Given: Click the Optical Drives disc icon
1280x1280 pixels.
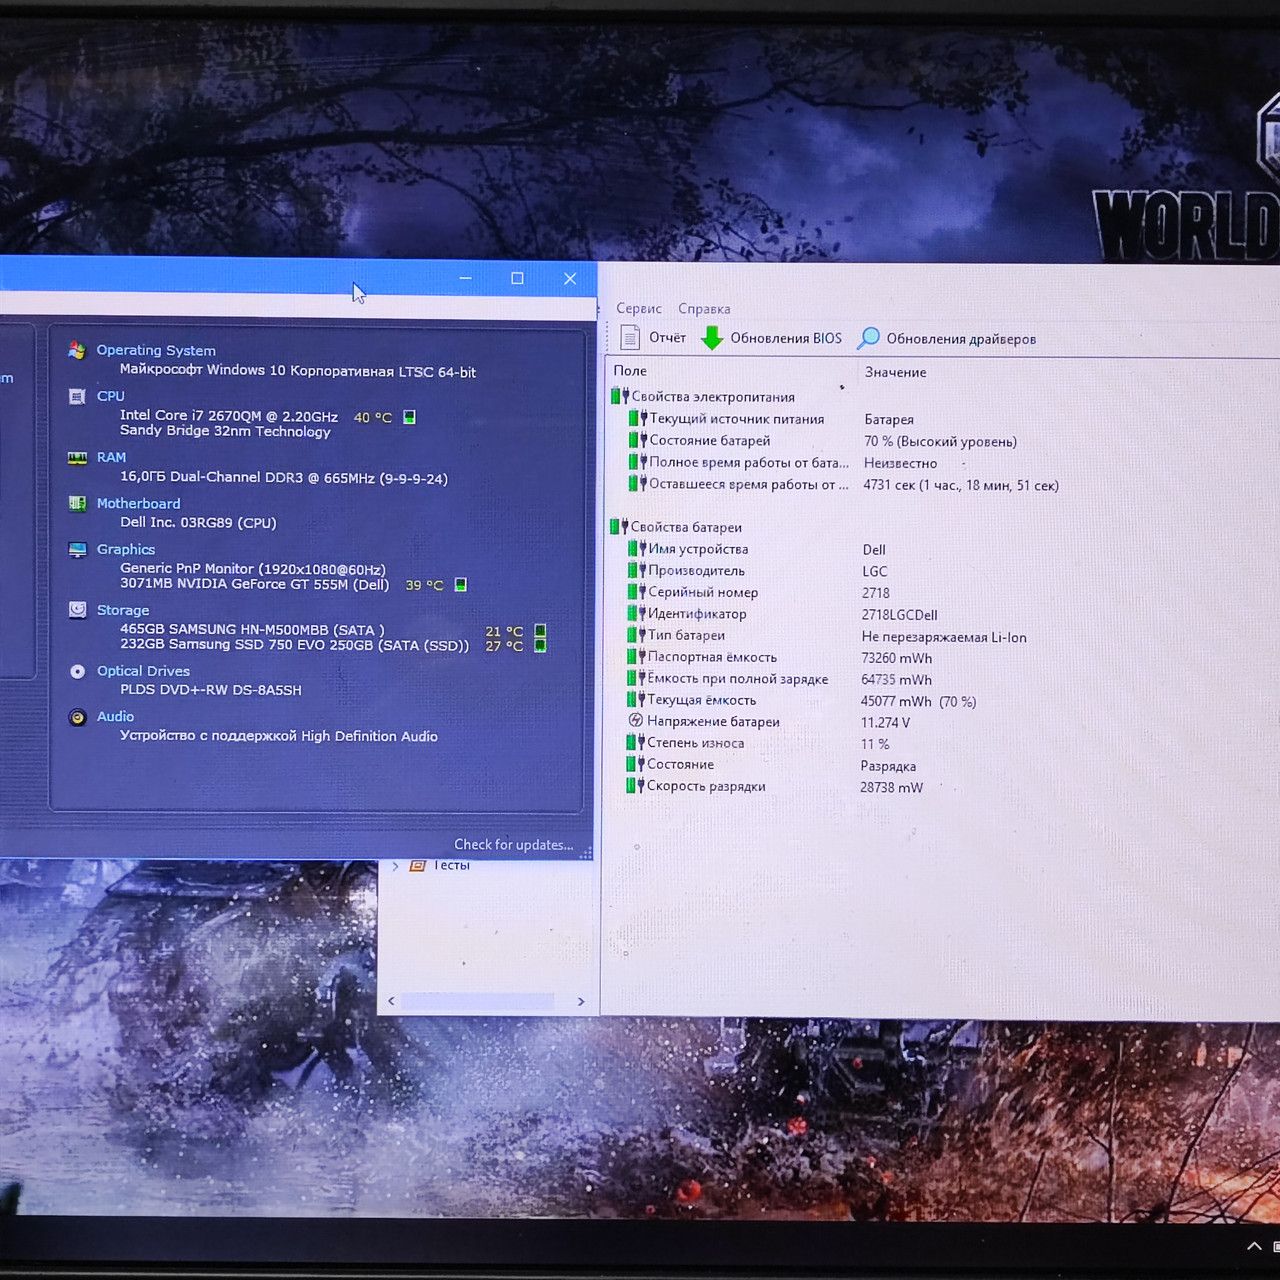Looking at the screenshot, I should point(77,671).
